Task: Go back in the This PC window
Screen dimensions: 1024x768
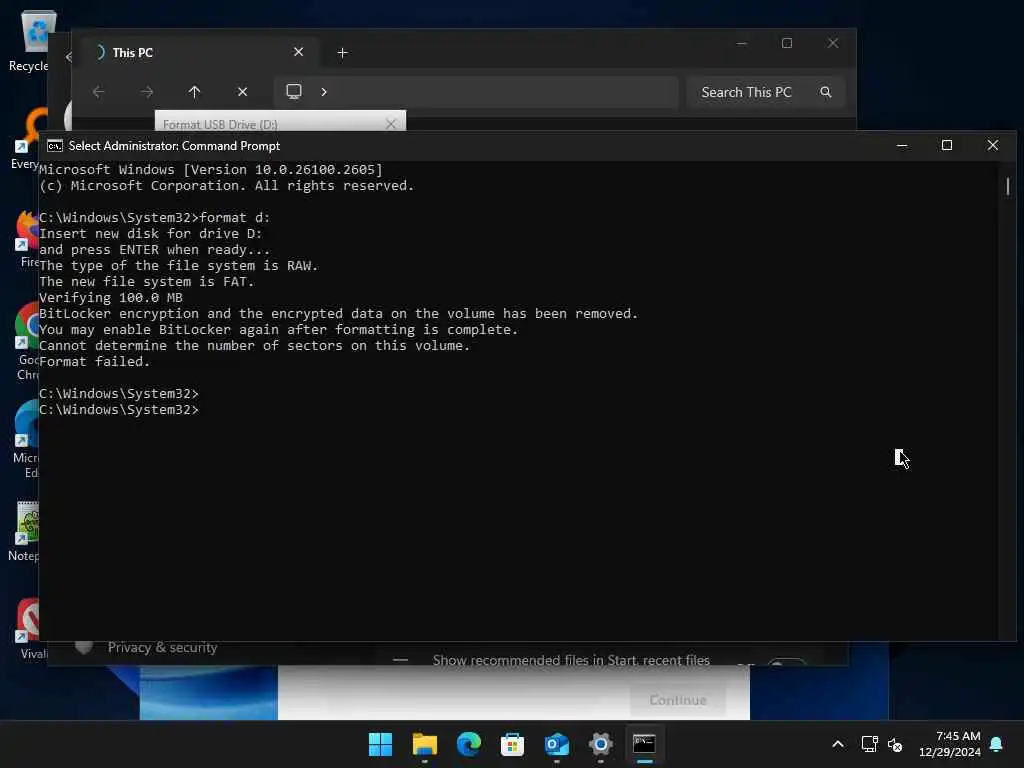Action: [99, 92]
